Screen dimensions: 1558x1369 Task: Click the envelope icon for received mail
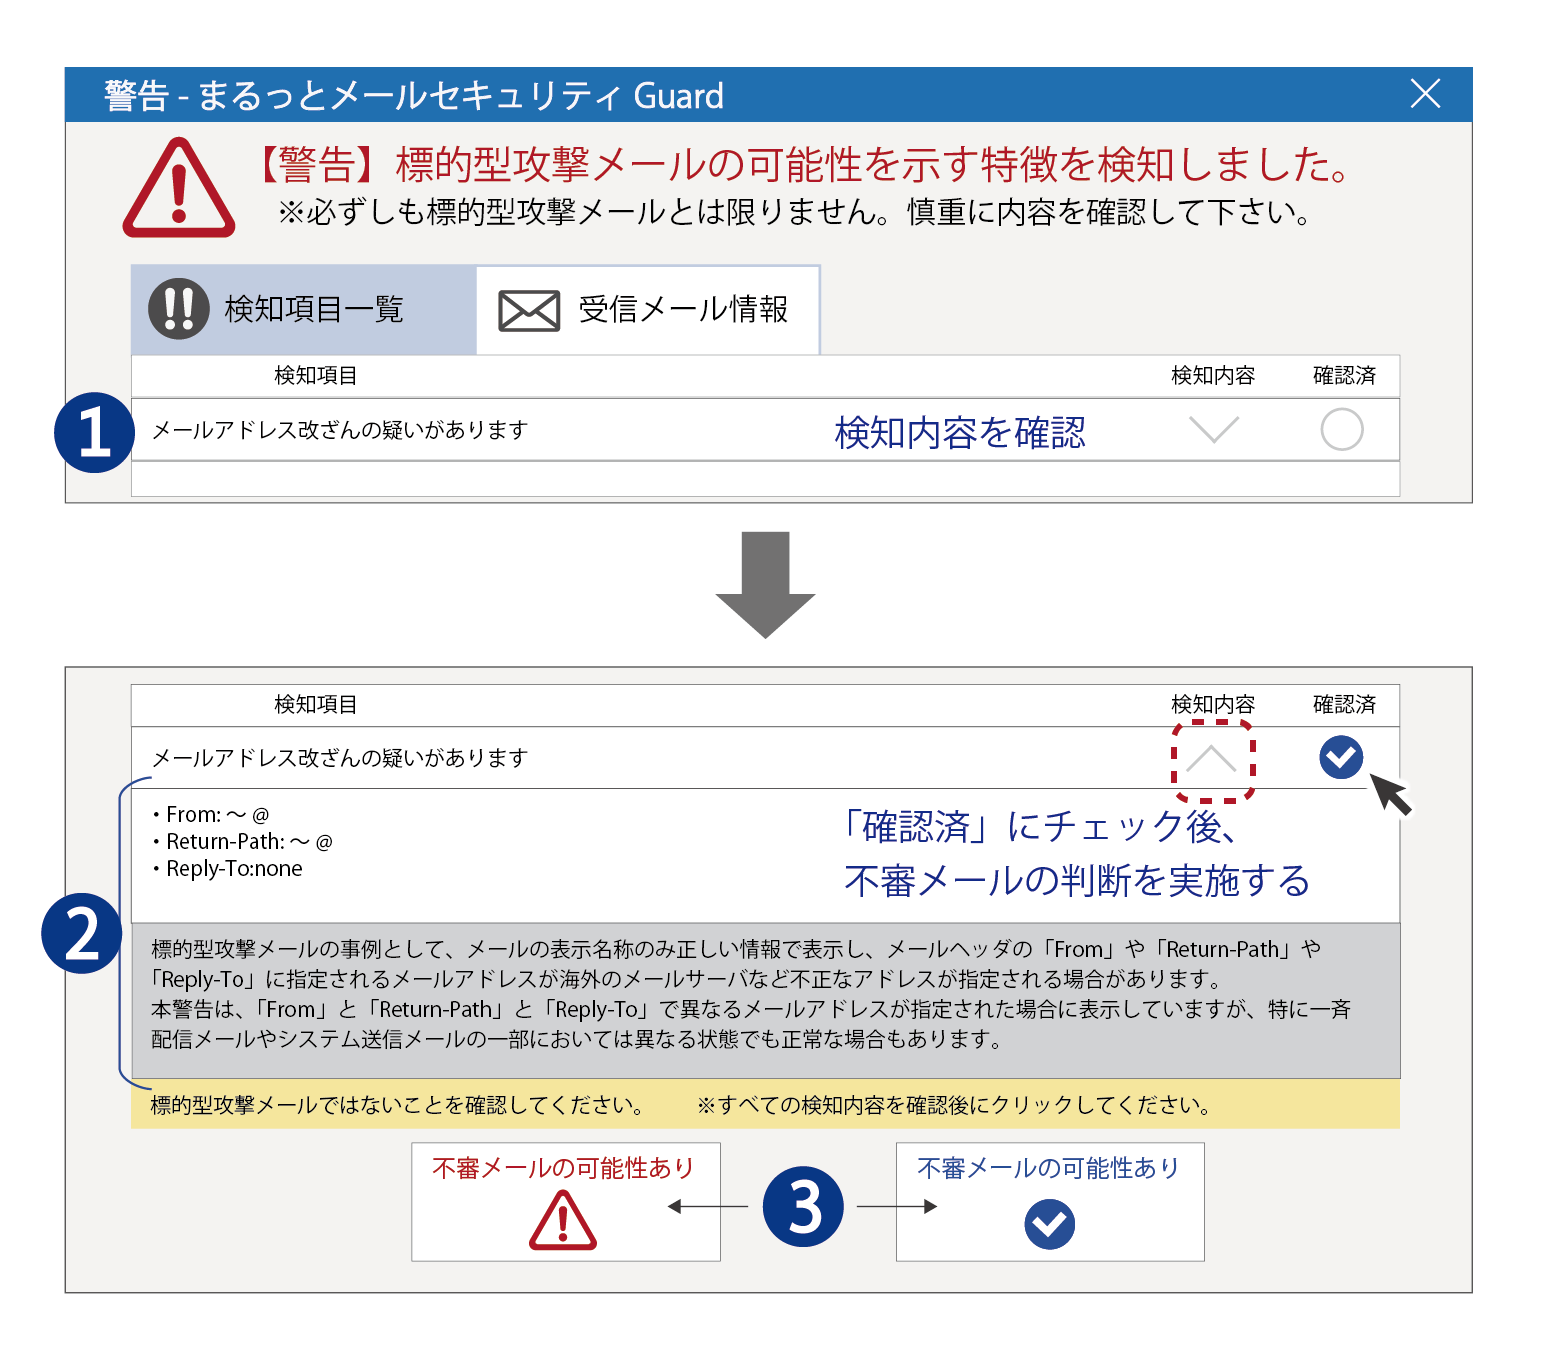[x=529, y=311]
